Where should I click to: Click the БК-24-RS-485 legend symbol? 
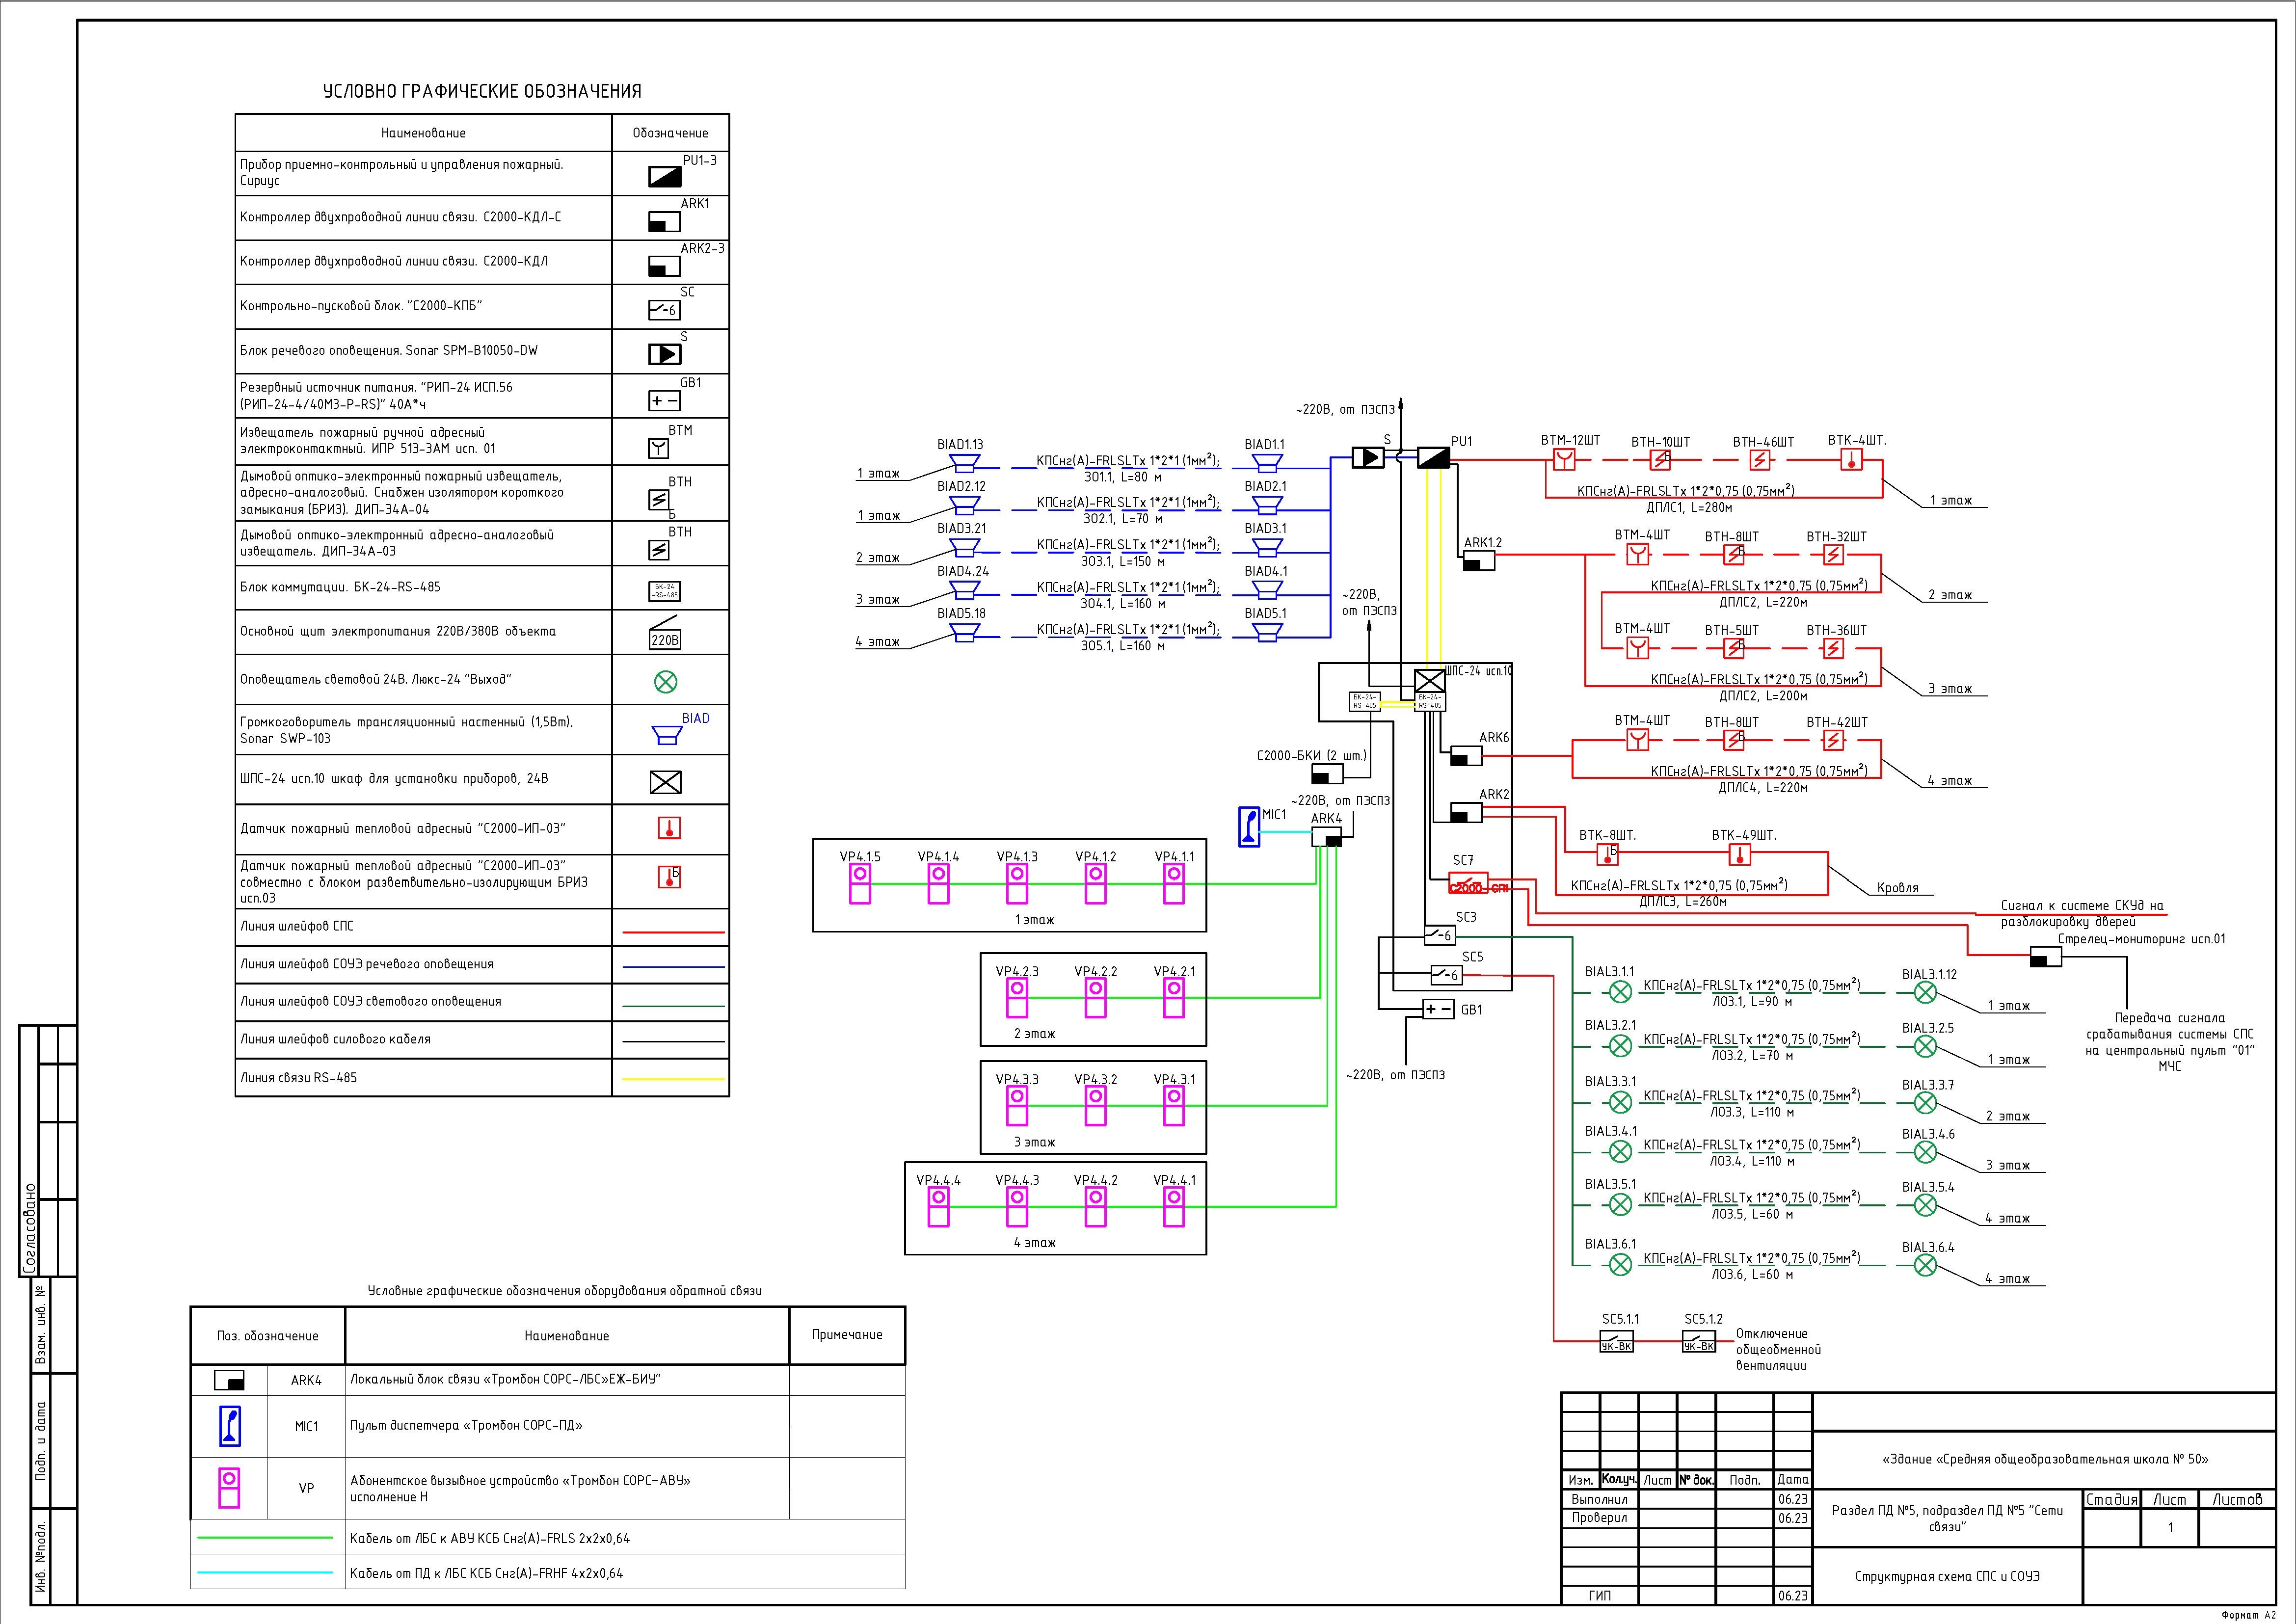(x=665, y=591)
